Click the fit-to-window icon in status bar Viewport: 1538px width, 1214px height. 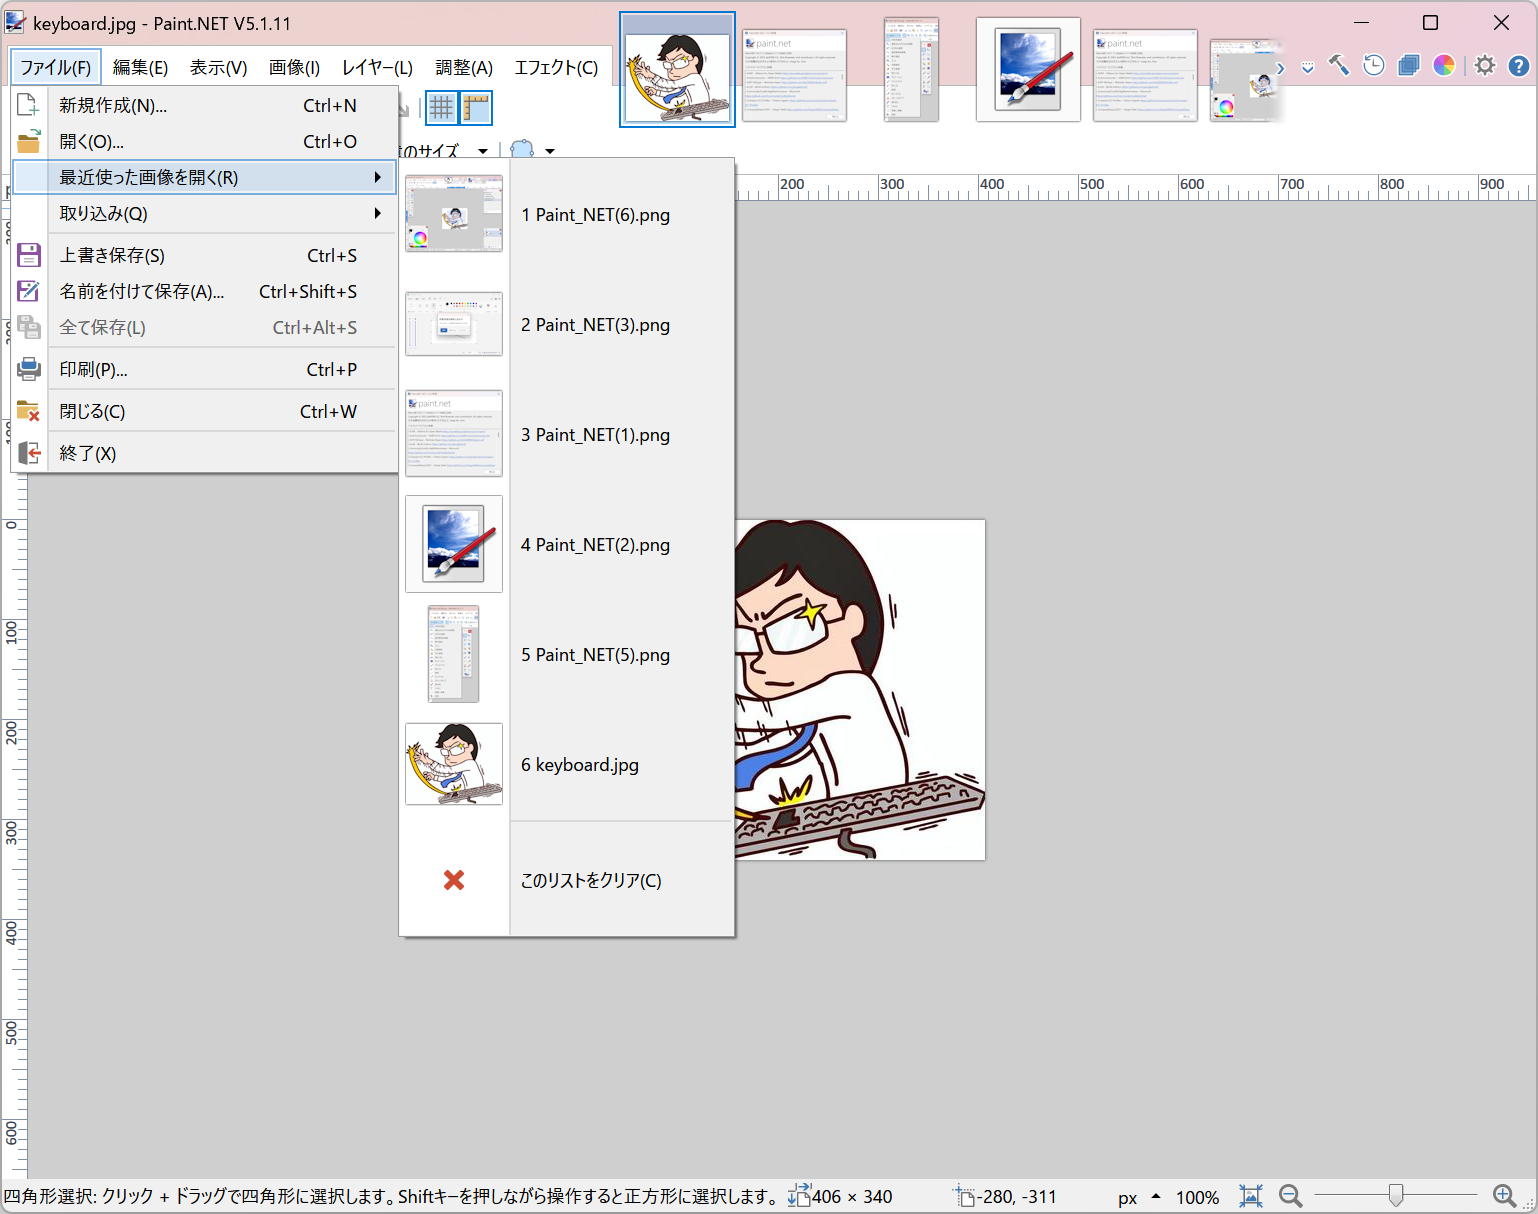(x=1250, y=1196)
